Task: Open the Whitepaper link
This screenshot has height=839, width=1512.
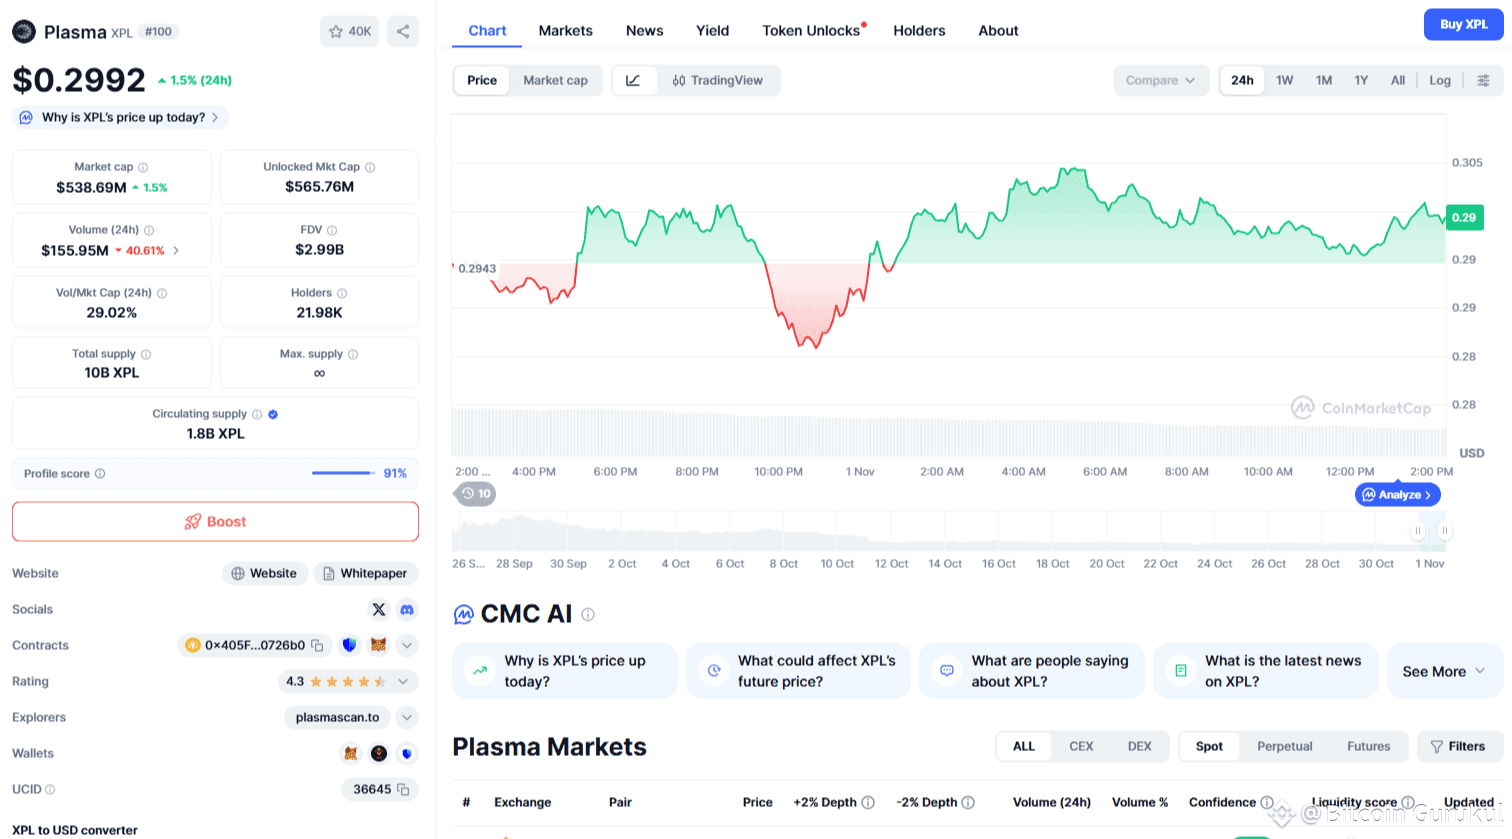Action: click(x=365, y=573)
